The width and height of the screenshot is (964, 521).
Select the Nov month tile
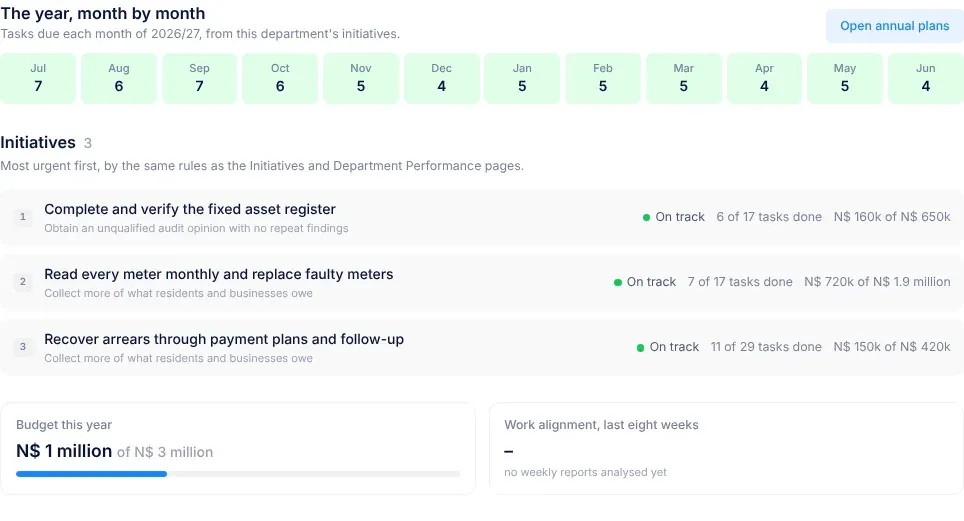pos(361,78)
